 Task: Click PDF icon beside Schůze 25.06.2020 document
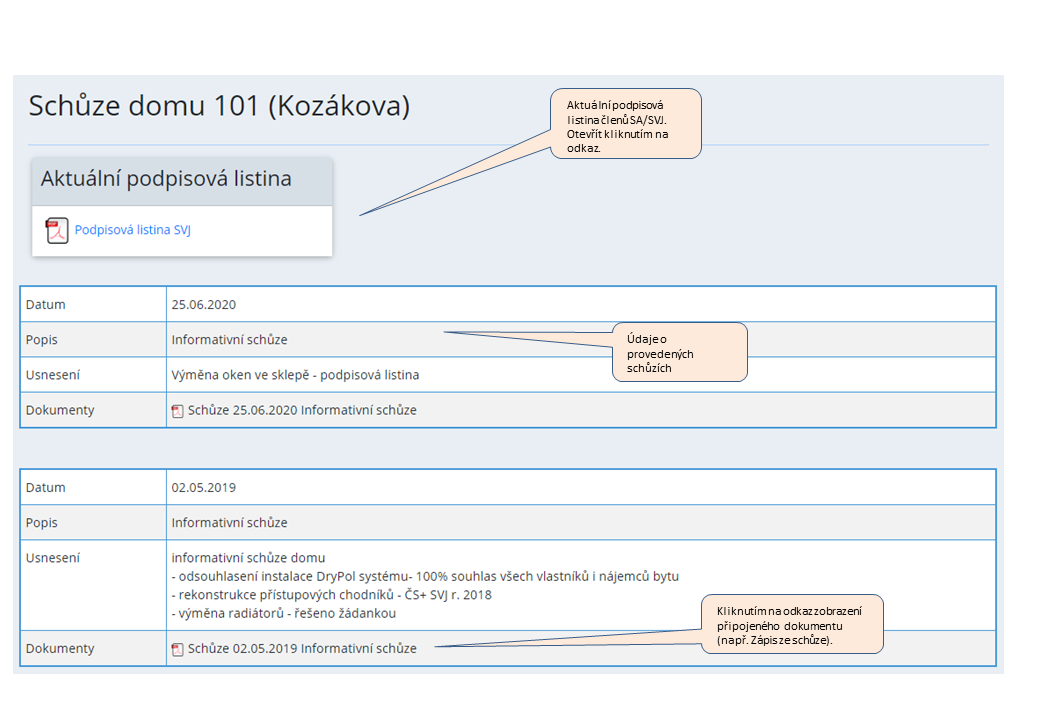point(178,411)
